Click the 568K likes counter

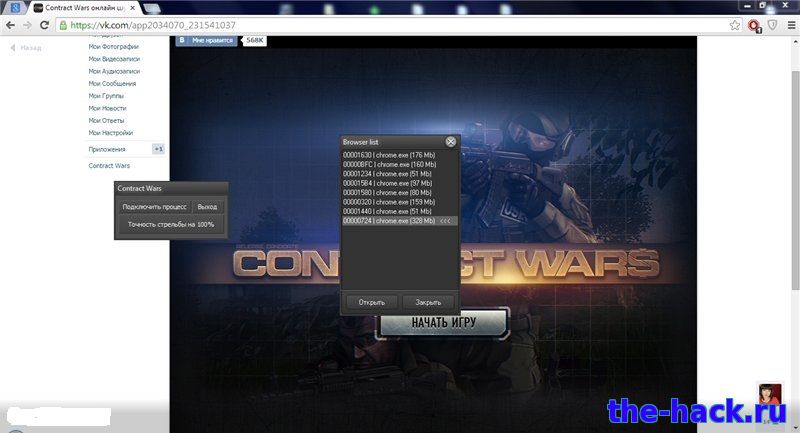(x=255, y=40)
